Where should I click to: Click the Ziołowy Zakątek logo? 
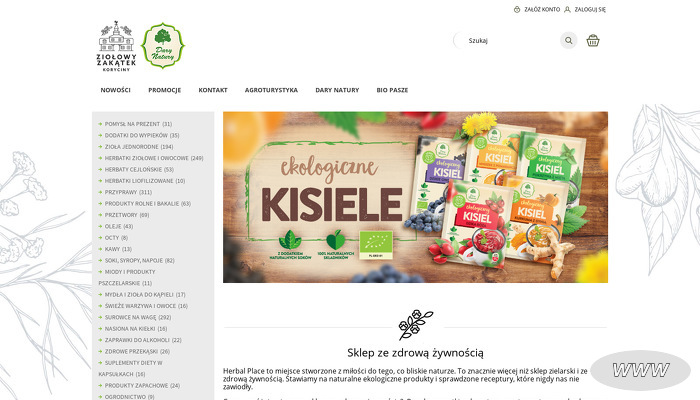pyautogui.click(x=116, y=46)
